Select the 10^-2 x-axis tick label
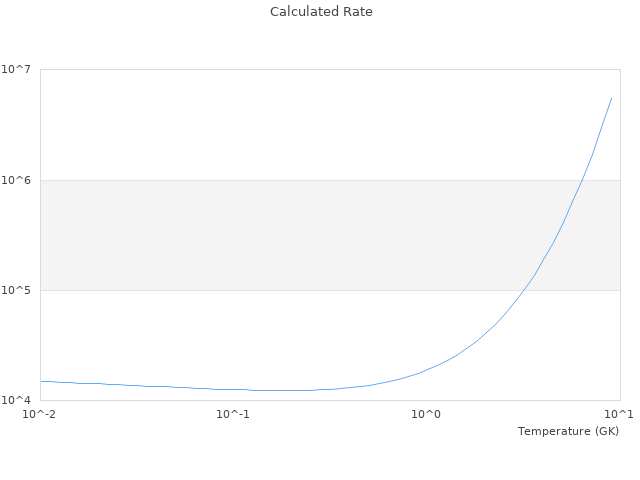The width and height of the screenshot is (640, 480). pyautogui.click(x=41, y=414)
